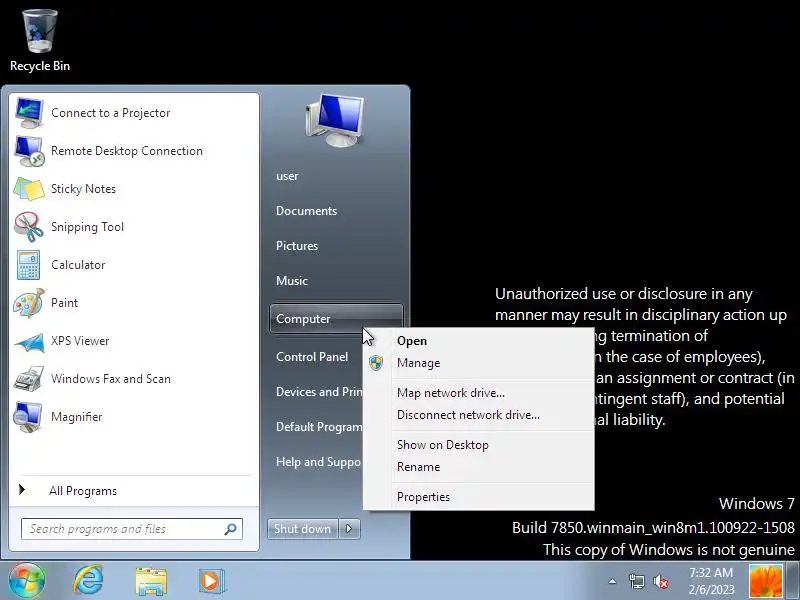This screenshot has height=600, width=800.
Task: Click the network tray icon
Action: point(637,581)
